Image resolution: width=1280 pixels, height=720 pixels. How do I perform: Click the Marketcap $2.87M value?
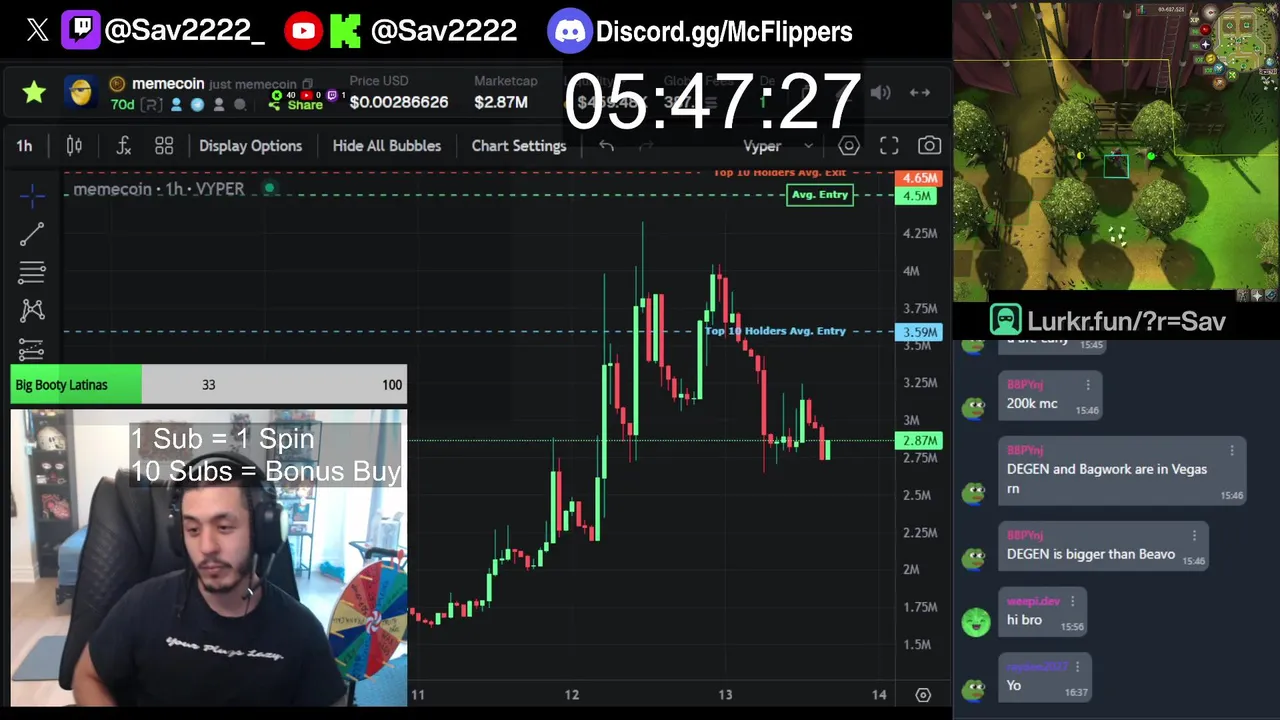tap(501, 102)
